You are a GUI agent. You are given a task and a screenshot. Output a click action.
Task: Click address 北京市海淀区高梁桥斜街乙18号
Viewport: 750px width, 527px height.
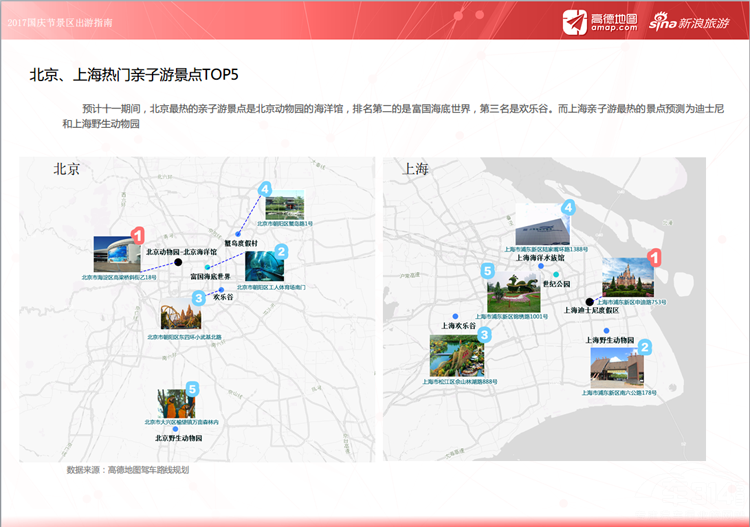coord(119,277)
